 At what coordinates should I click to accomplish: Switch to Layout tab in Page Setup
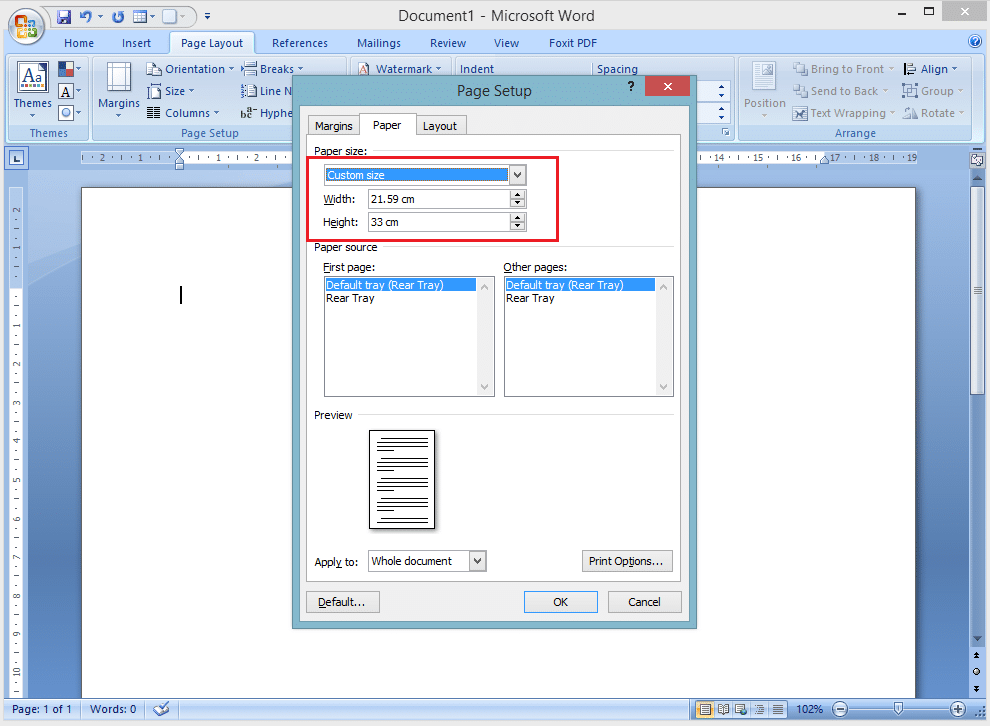[439, 126]
